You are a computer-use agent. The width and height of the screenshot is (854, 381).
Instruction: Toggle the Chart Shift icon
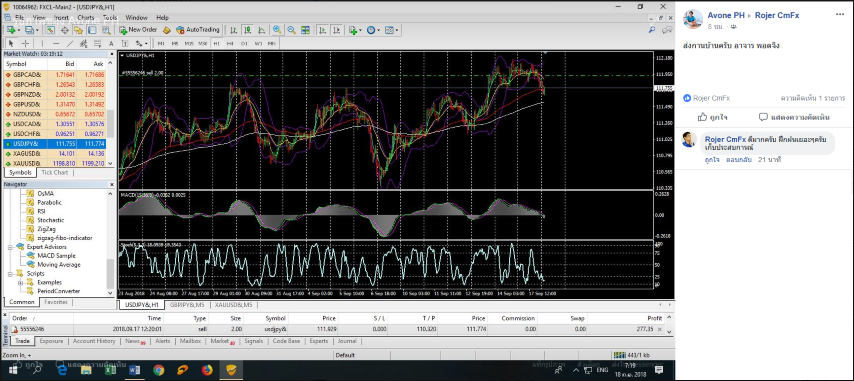click(x=337, y=30)
